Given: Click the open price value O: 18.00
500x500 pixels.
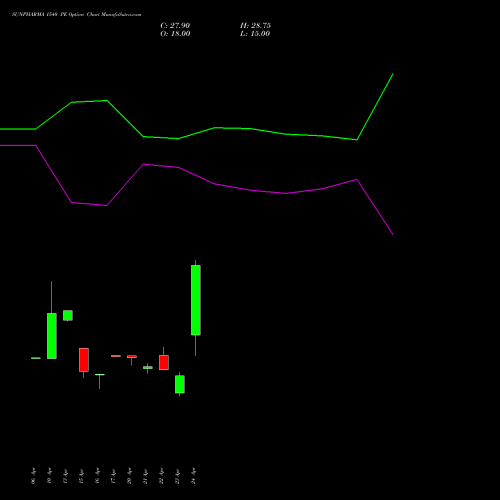Looking at the screenshot, I should [x=175, y=34].
